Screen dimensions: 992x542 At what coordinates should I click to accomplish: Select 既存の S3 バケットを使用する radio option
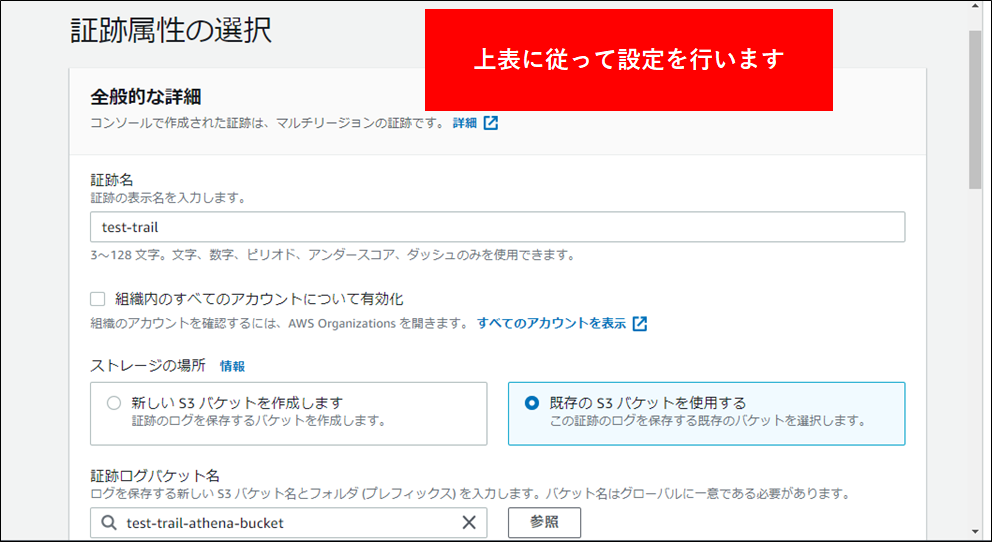coord(532,403)
